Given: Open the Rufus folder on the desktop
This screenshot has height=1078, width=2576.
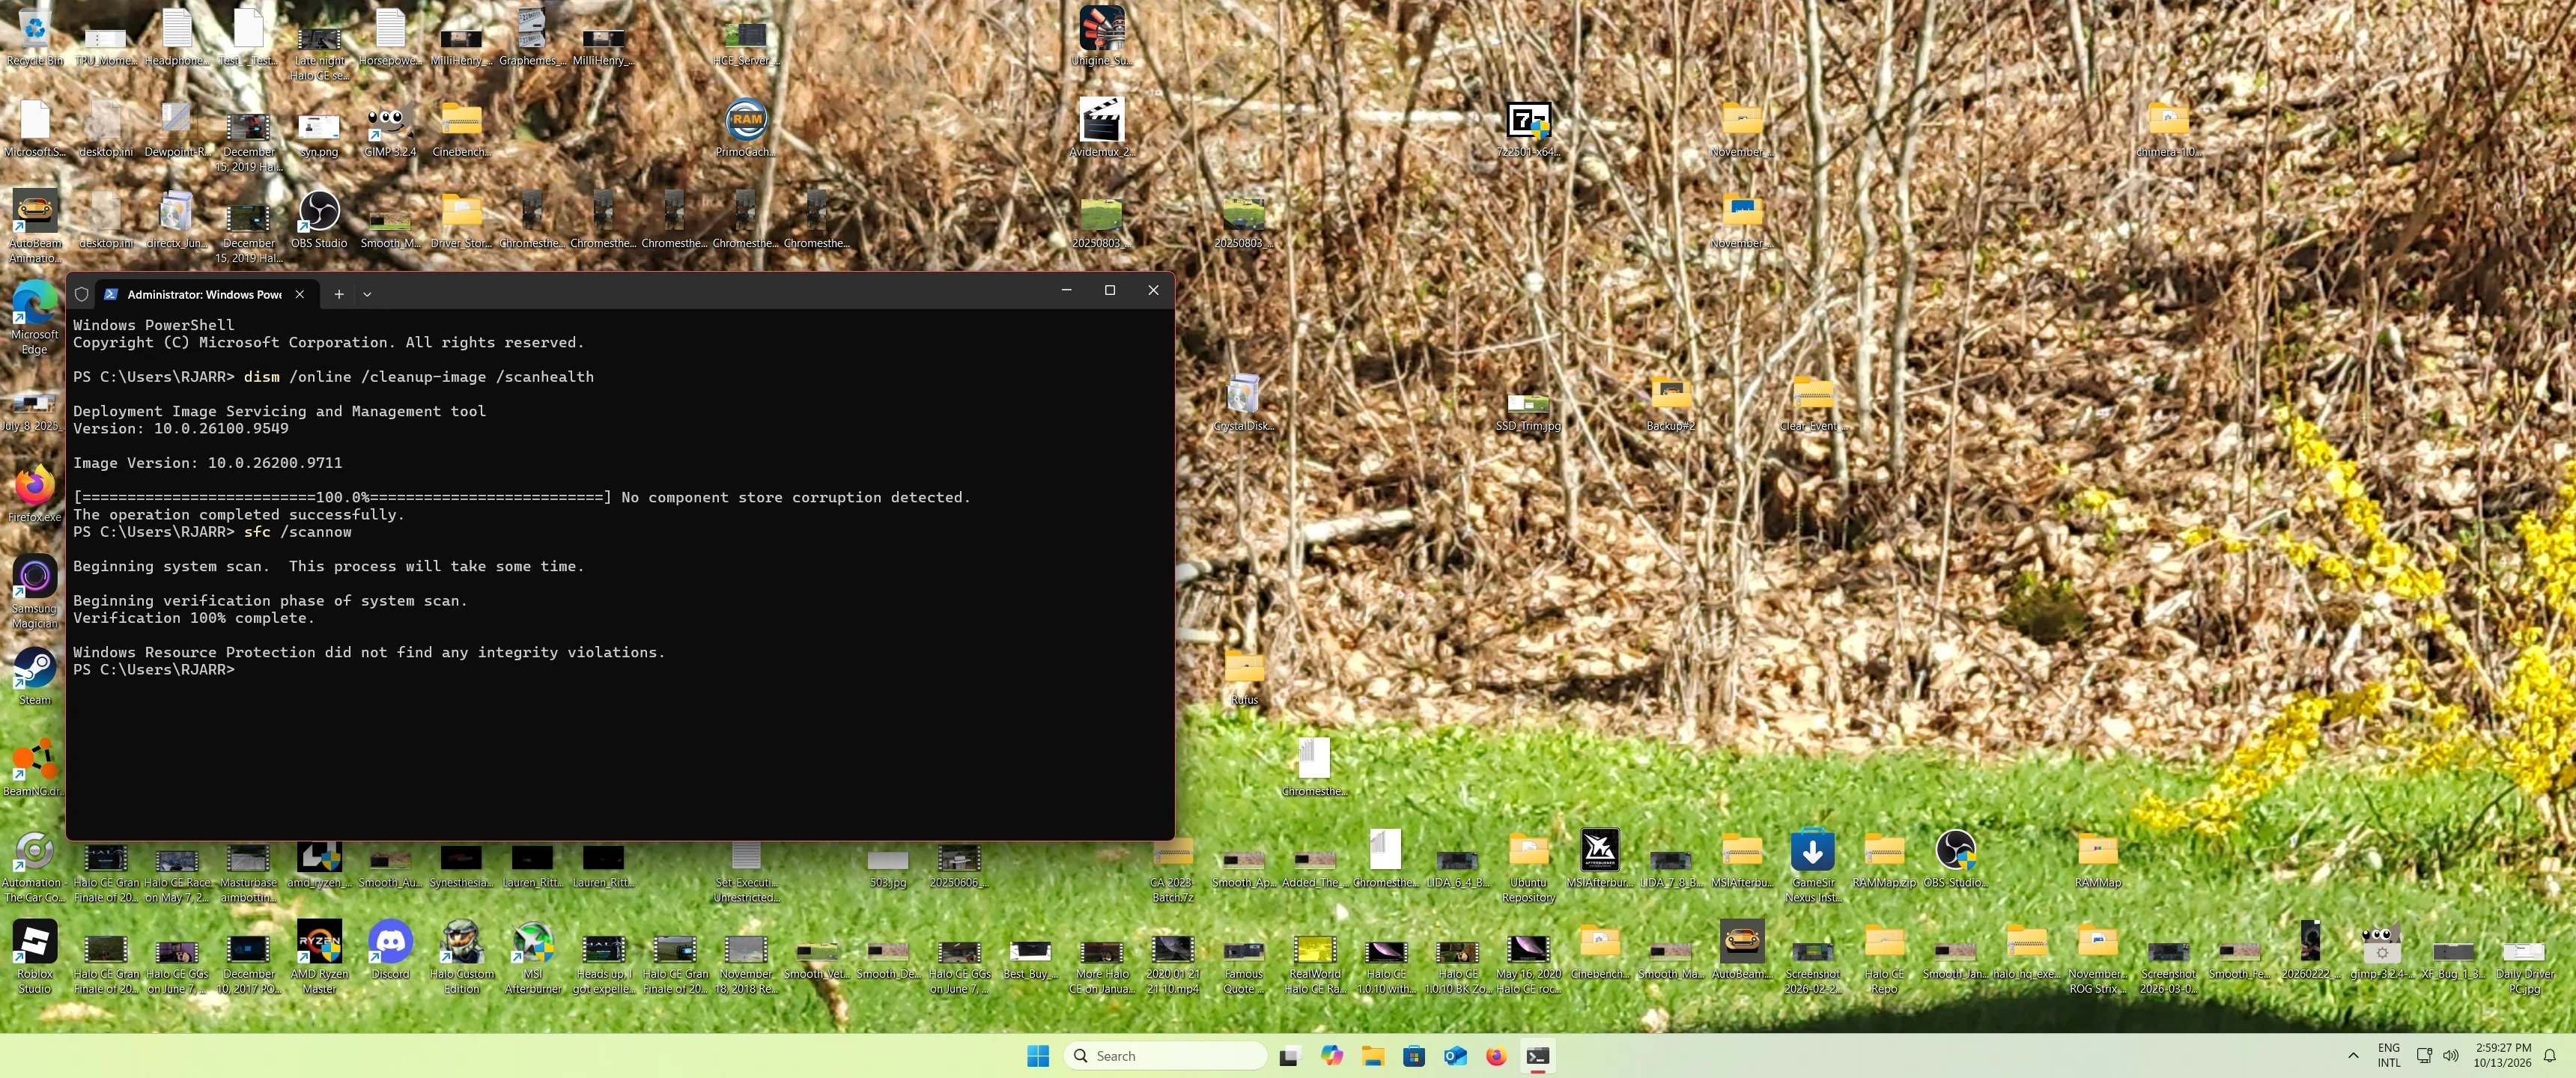Looking at the screenshot, I should pyautogui.click(x=1244, y=676).
